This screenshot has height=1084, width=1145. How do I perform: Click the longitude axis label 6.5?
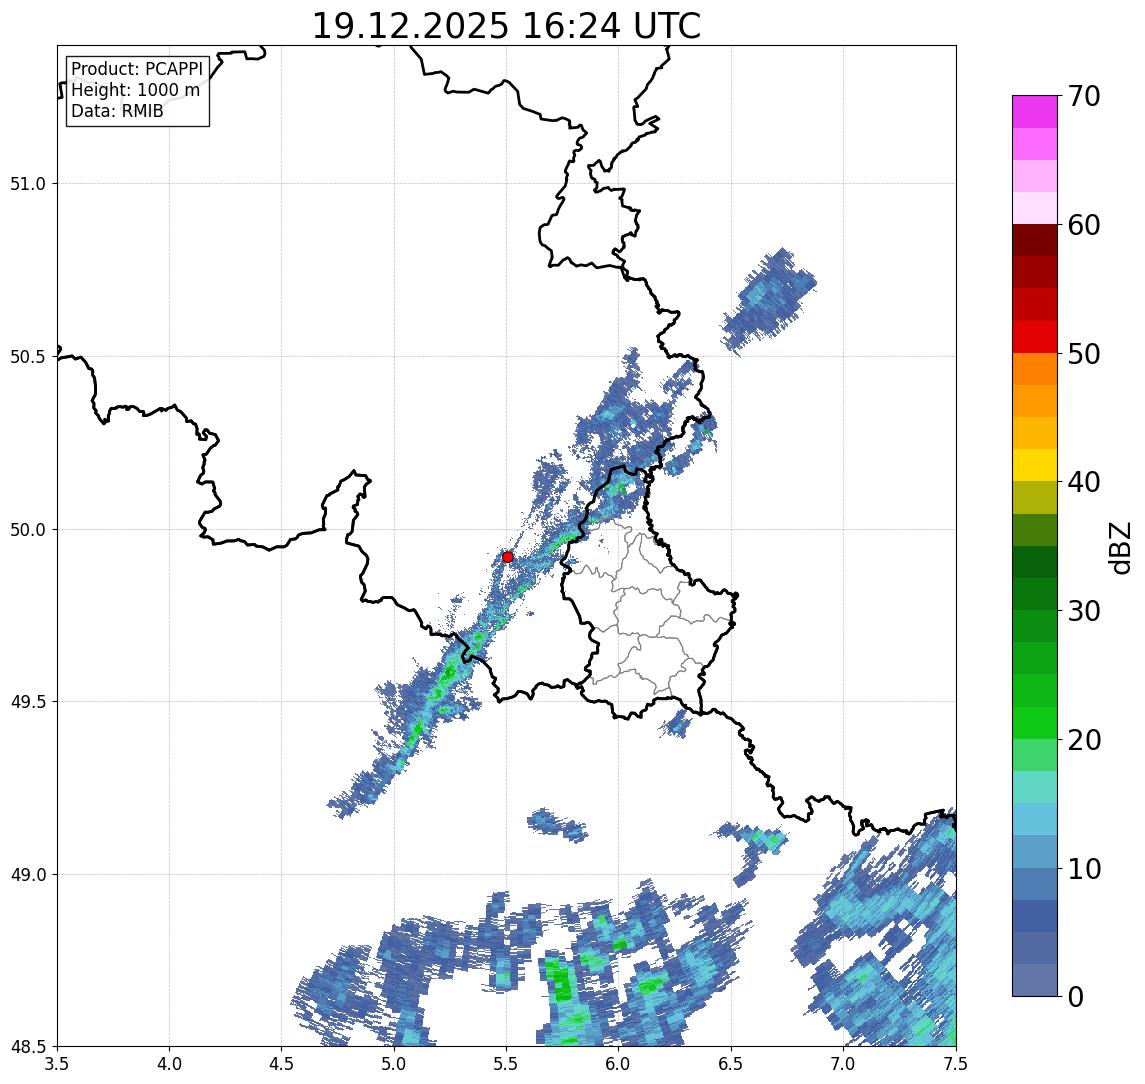click(732, 1064)
